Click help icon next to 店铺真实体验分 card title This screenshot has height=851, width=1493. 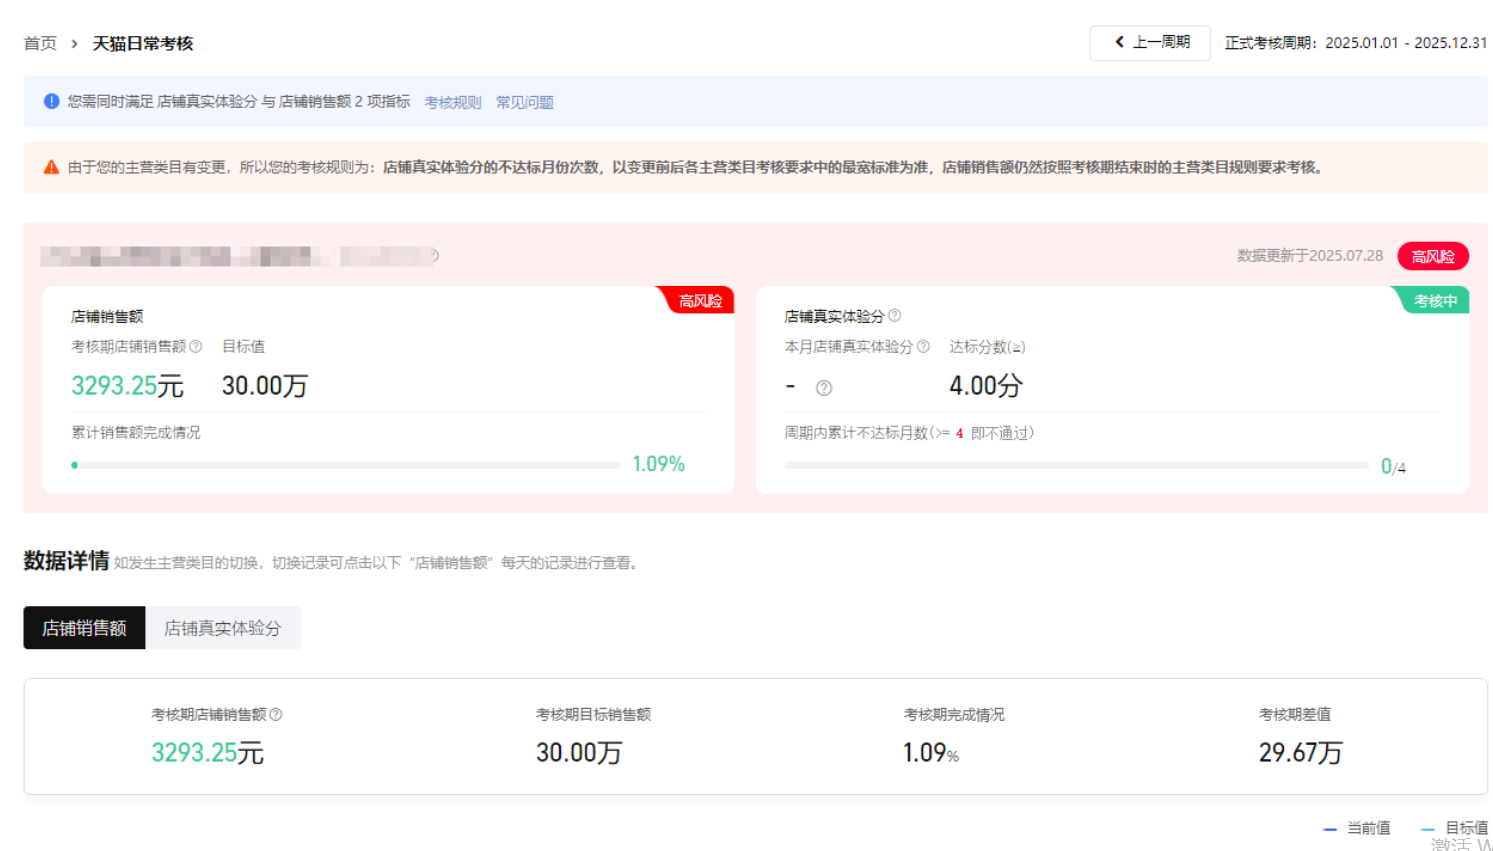click(x=895, y=316)
